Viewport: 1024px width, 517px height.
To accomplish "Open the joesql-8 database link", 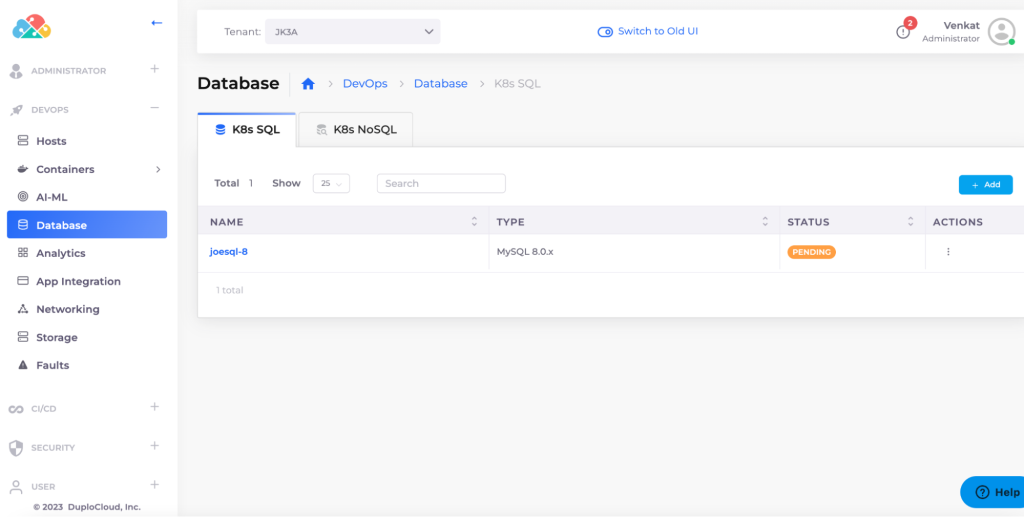I will (229, 252).
